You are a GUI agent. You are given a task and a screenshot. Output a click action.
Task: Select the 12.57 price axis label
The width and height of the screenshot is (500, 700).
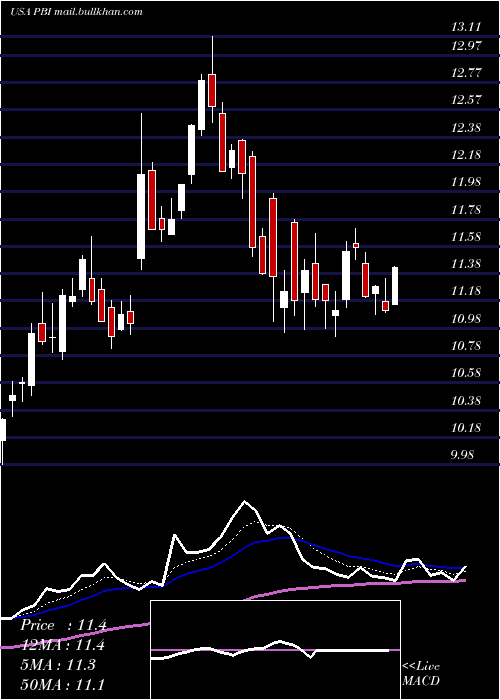(467, 100)
